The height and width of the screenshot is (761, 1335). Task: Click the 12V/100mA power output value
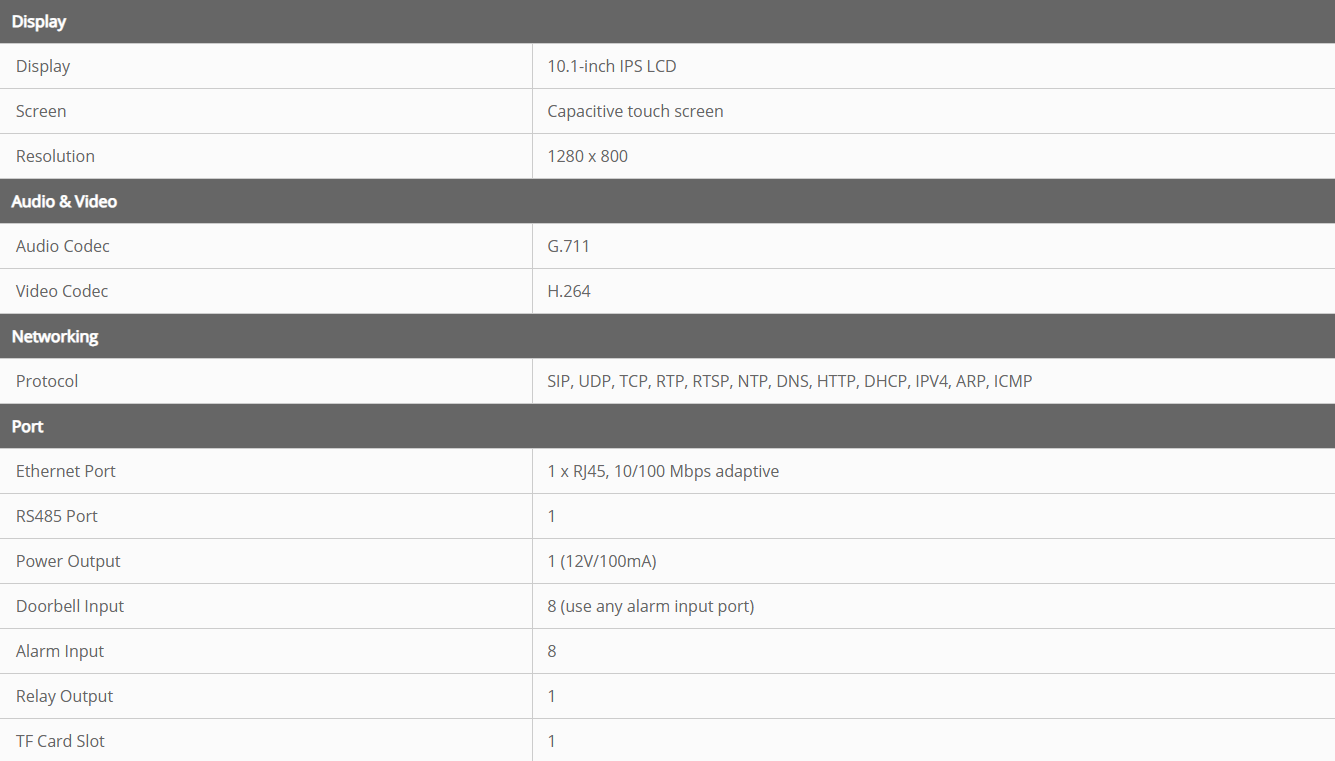coord(602,561)
